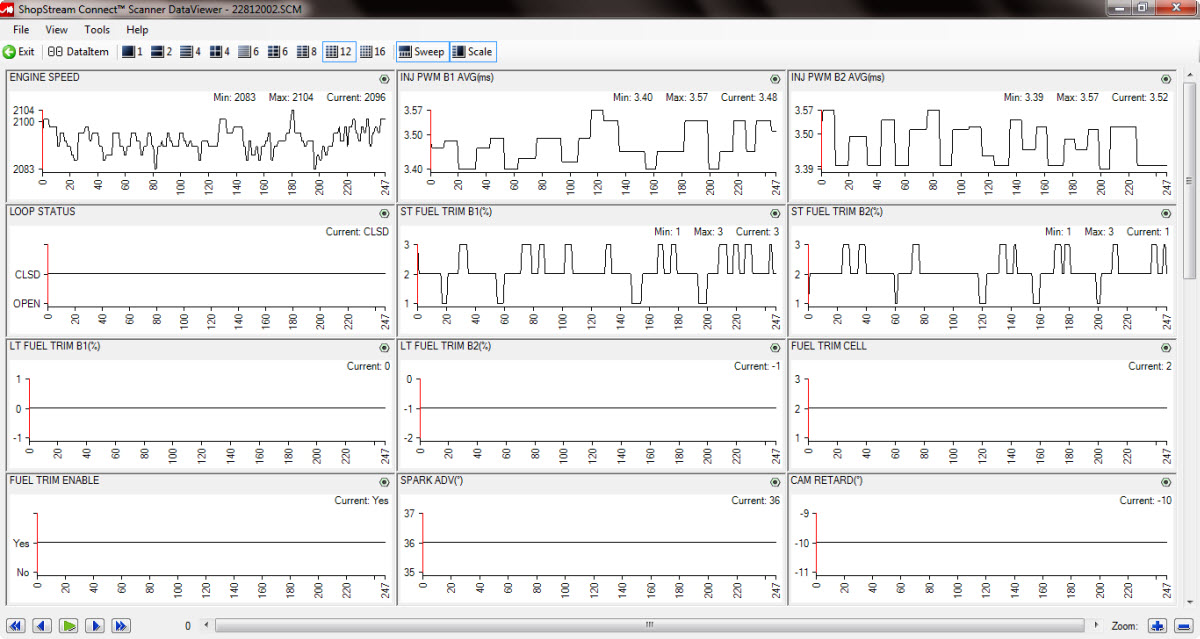Select the ST FUEL TRIM B2(%) title
The height and width of the screenshot is (639, 1200).
point(837,211)
